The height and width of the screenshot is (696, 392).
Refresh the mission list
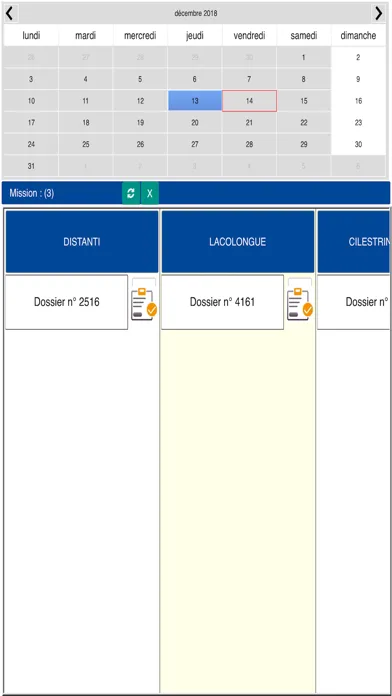(131, 194)
